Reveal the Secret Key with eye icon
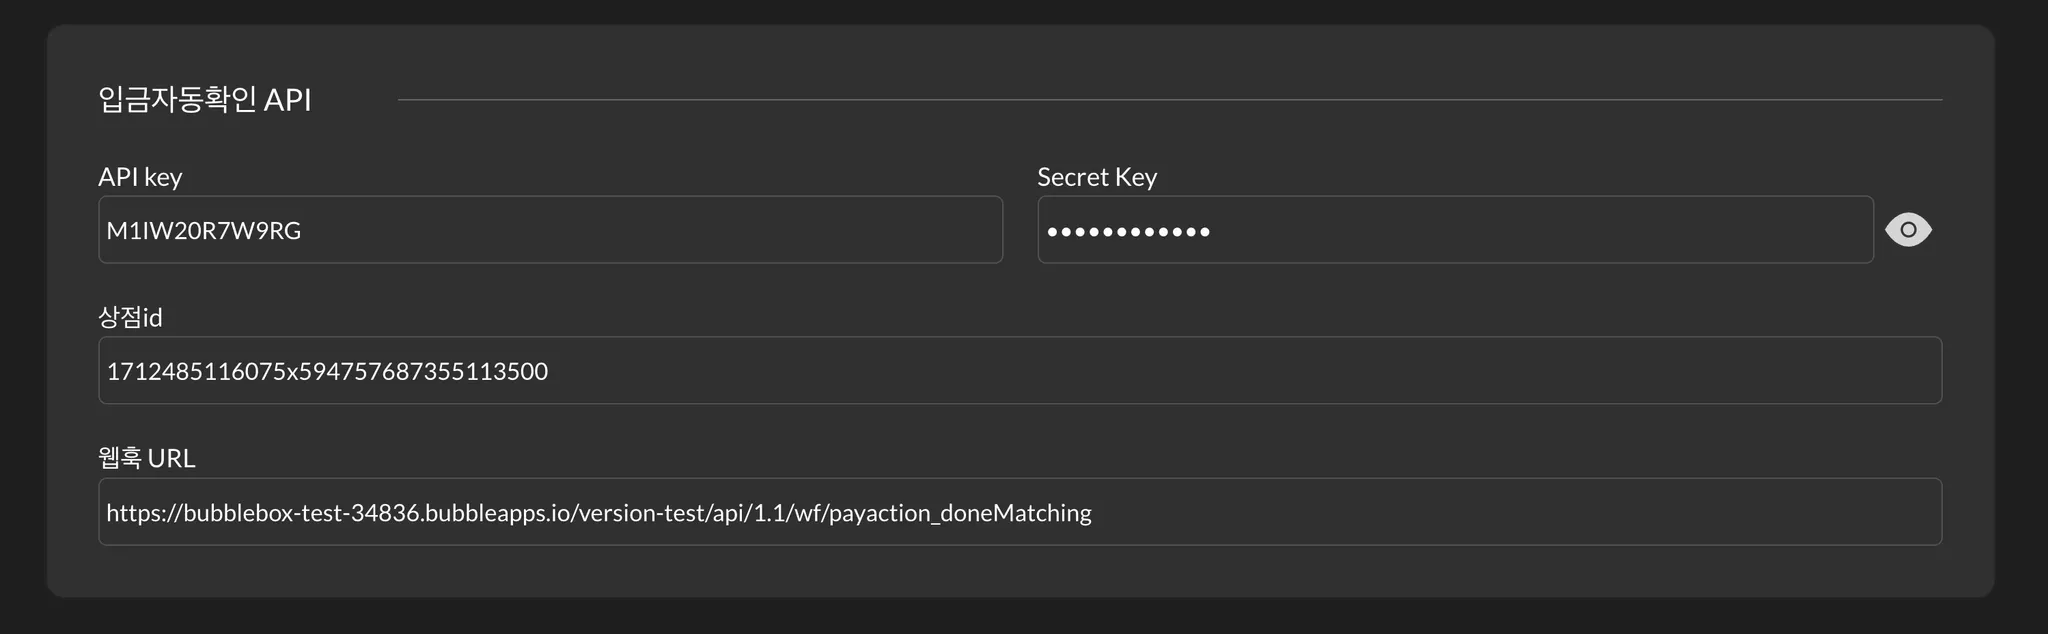Viewport: 2048px width, 634px height. tap(1908, 230)
